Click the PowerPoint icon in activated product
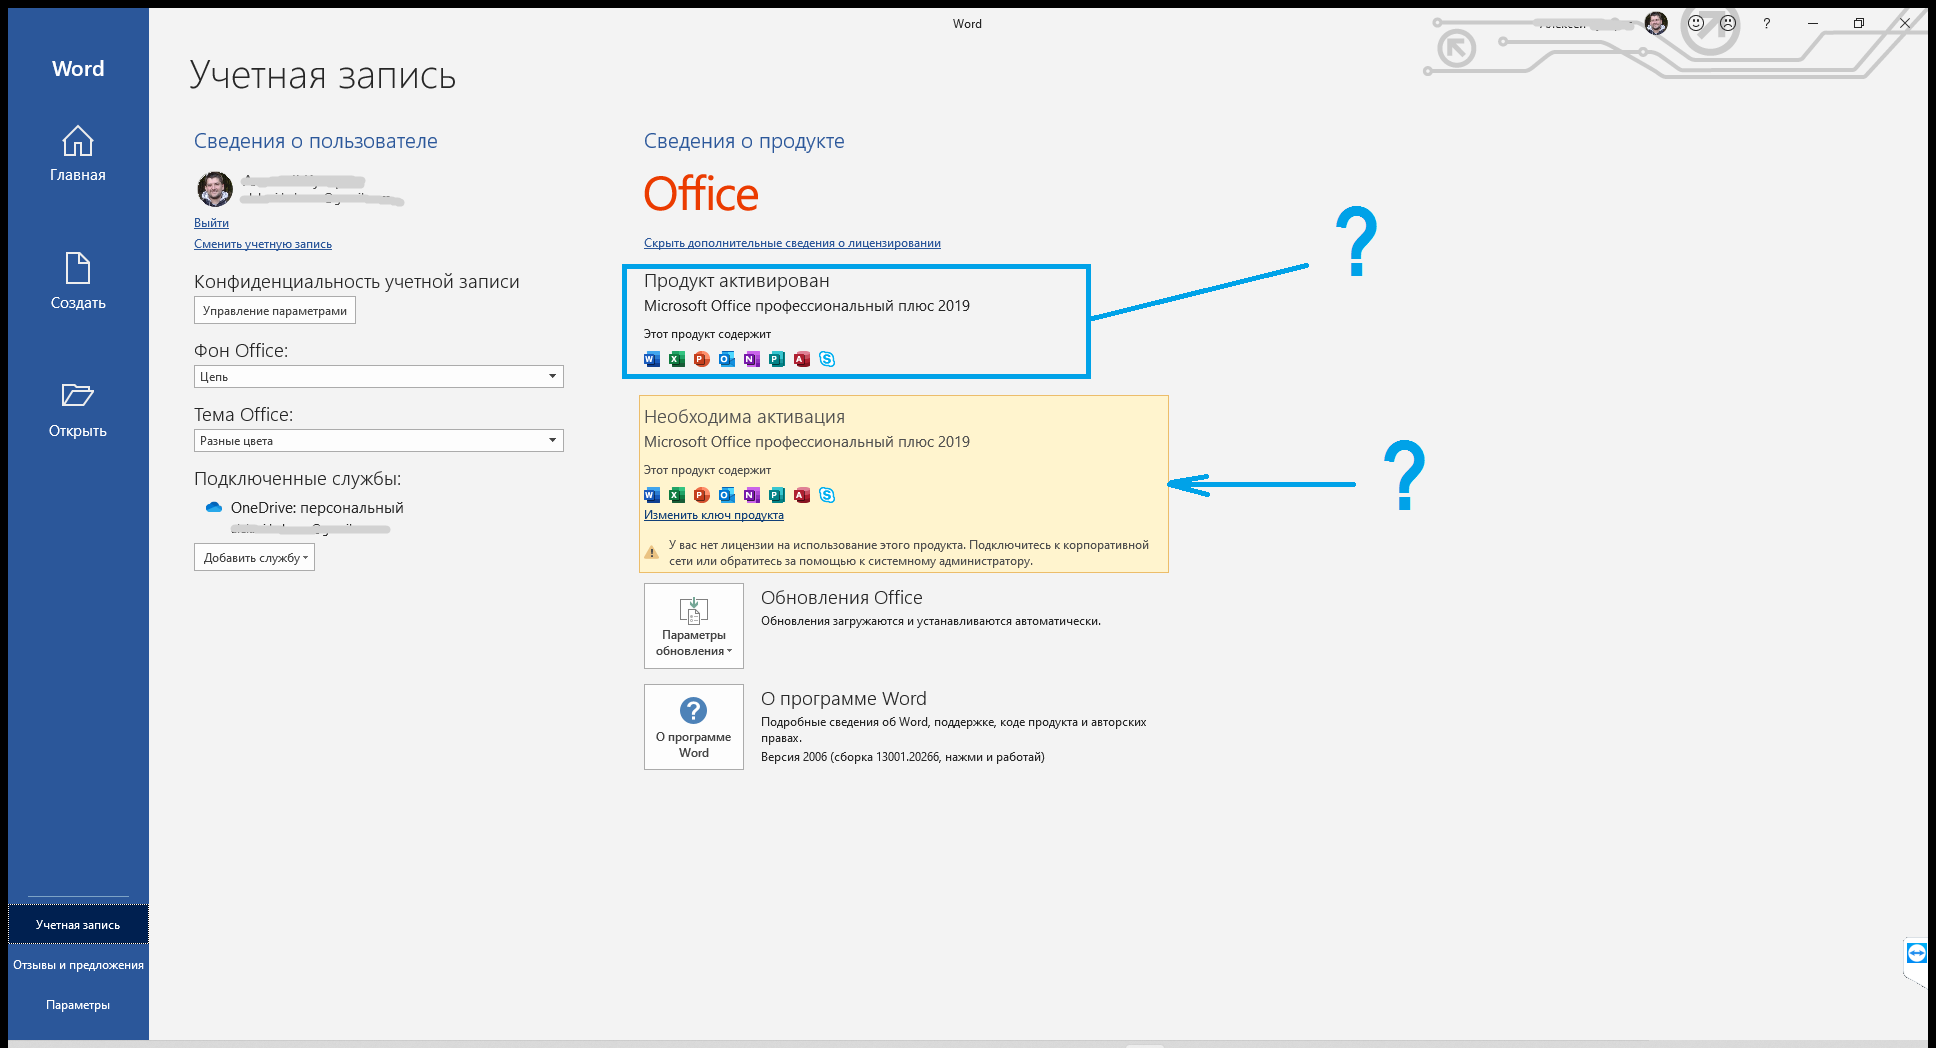This screenshot has width=1936, height=1048. pyautogui.click(x=702, y=359)
